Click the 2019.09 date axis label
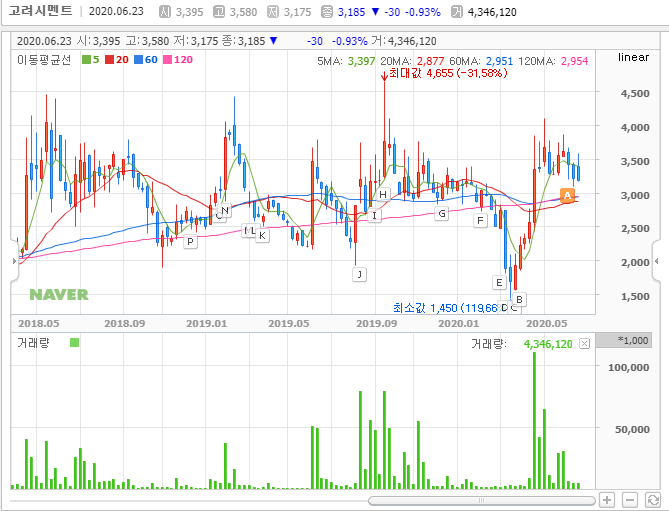The height and width of the screenshot is (511, 669). (376, 324)
